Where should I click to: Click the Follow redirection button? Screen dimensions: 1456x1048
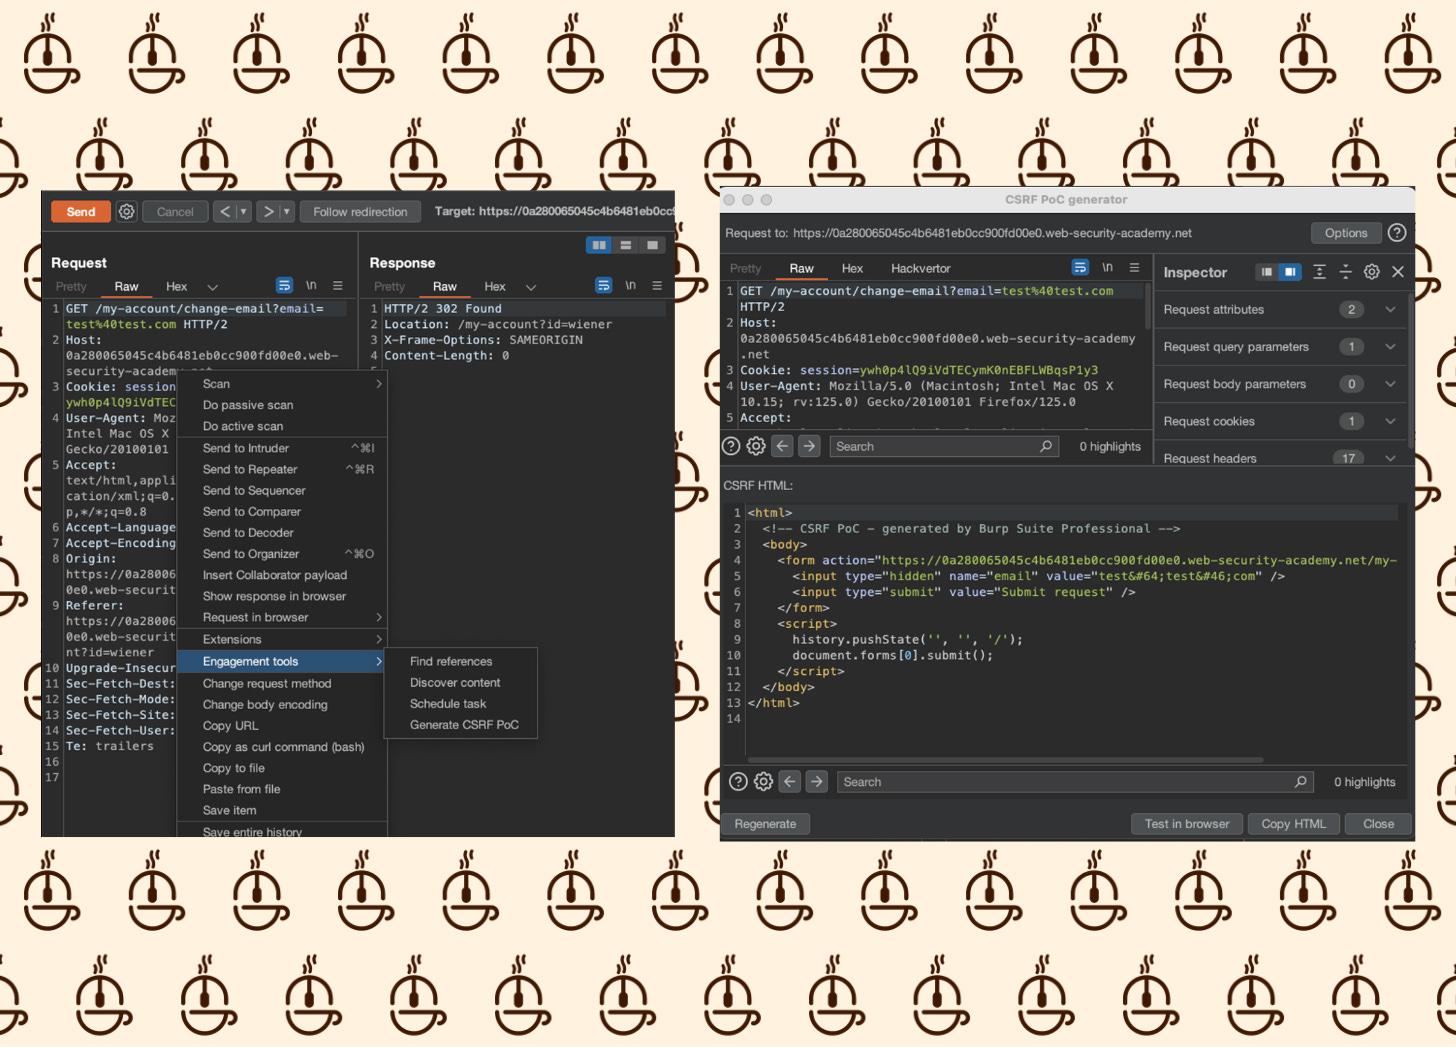360,212
